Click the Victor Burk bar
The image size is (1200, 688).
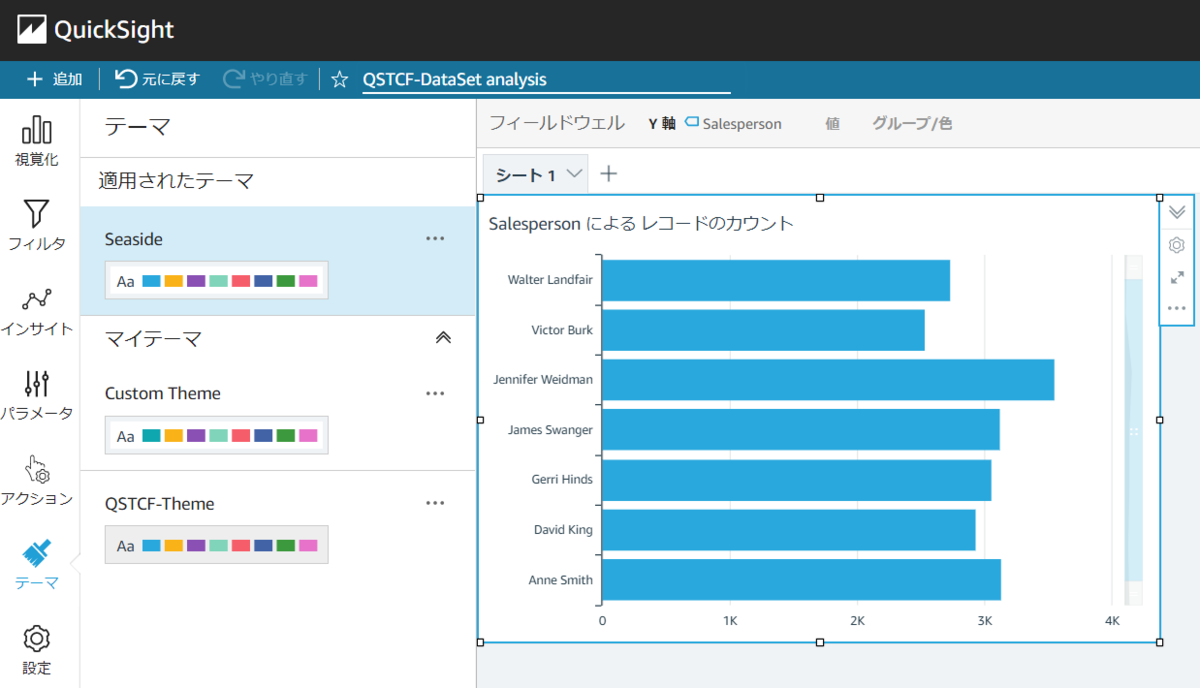(x=763, y=330)
